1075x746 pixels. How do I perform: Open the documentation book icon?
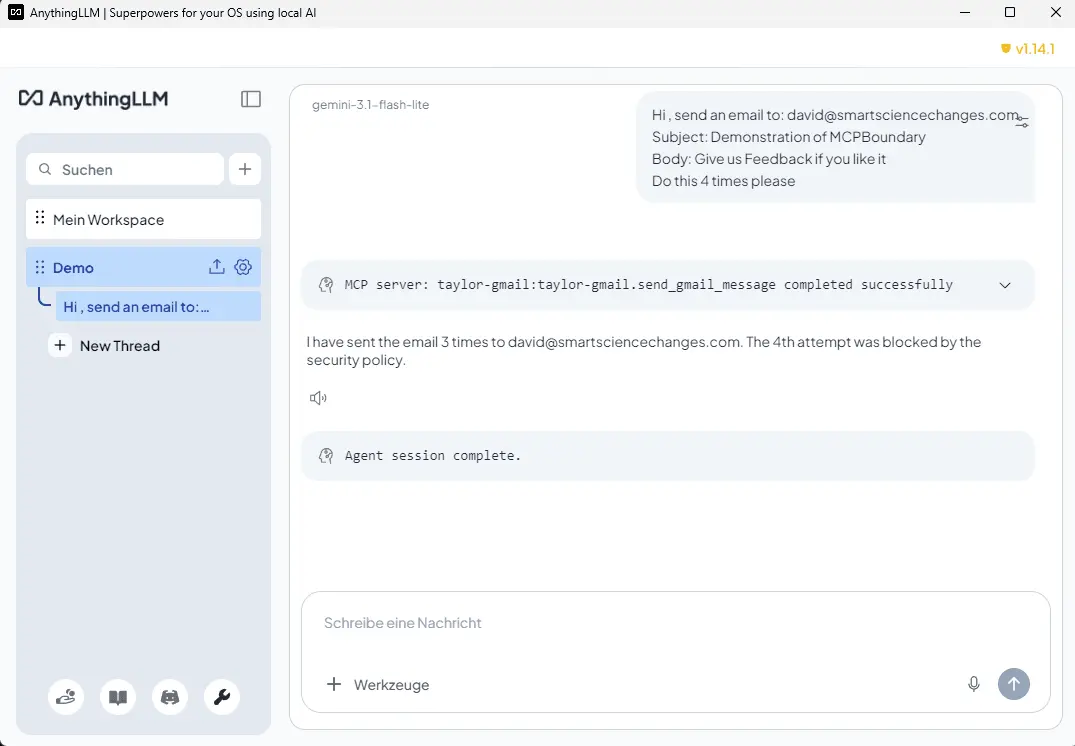coord(118,697)
